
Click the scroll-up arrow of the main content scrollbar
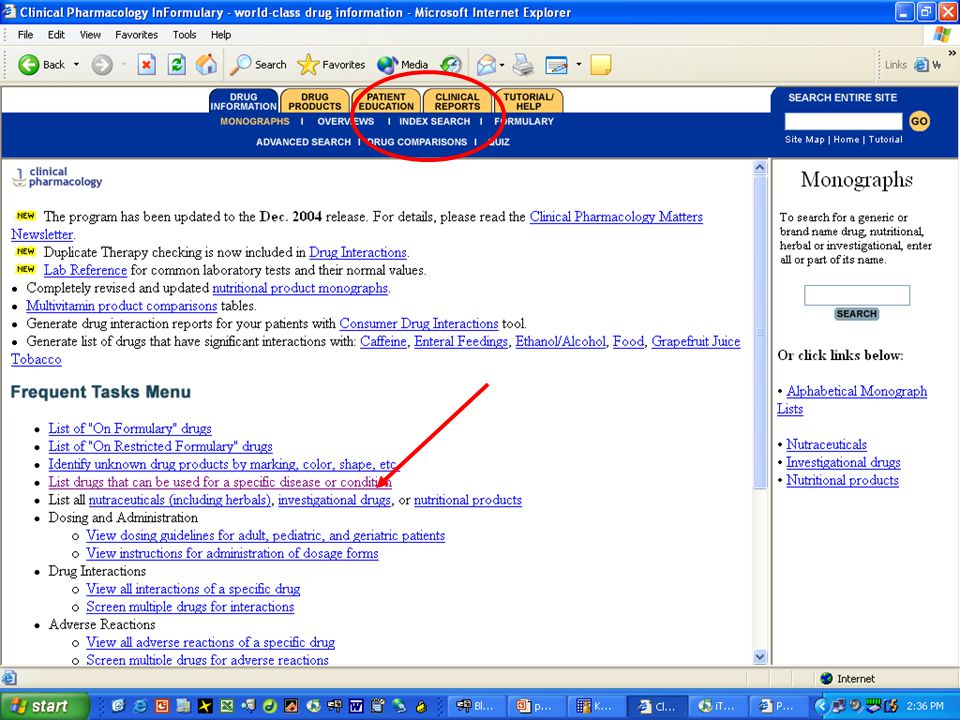point(760,167)
